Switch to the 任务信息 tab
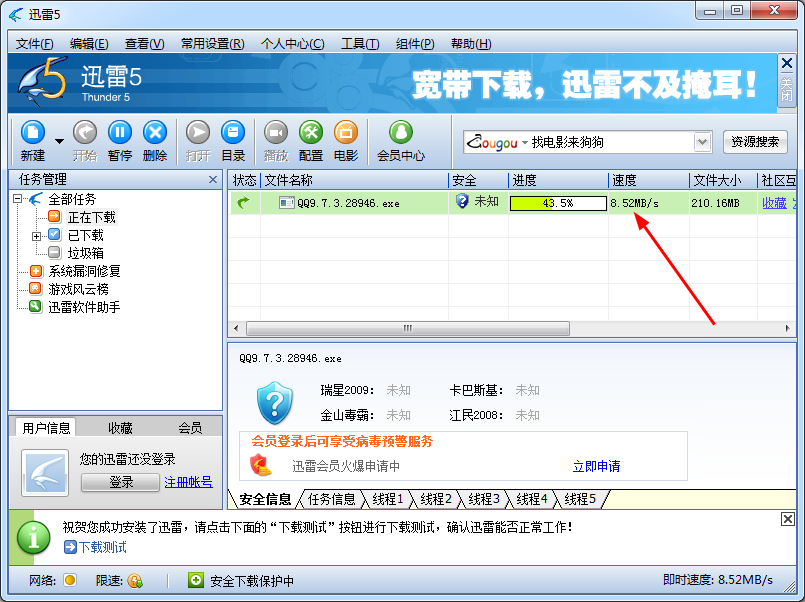The width and height of the screenshot is (805, 602). [331, 499]
